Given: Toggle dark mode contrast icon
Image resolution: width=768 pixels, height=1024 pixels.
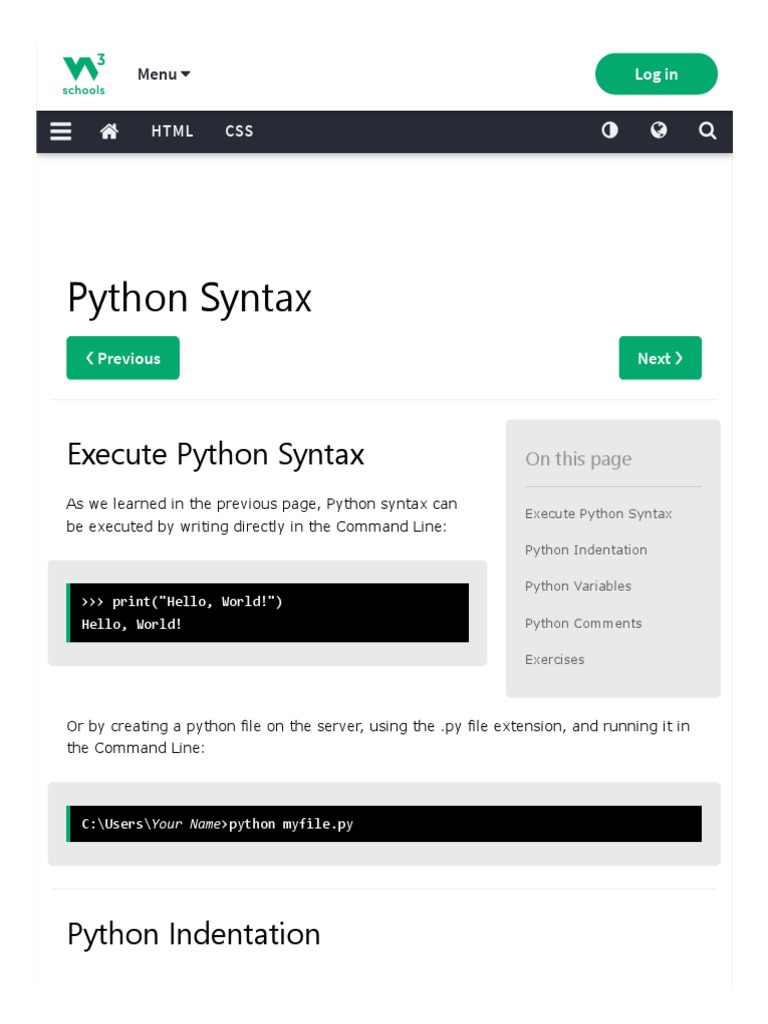Looking at the screenshot, I should point(609,130).
